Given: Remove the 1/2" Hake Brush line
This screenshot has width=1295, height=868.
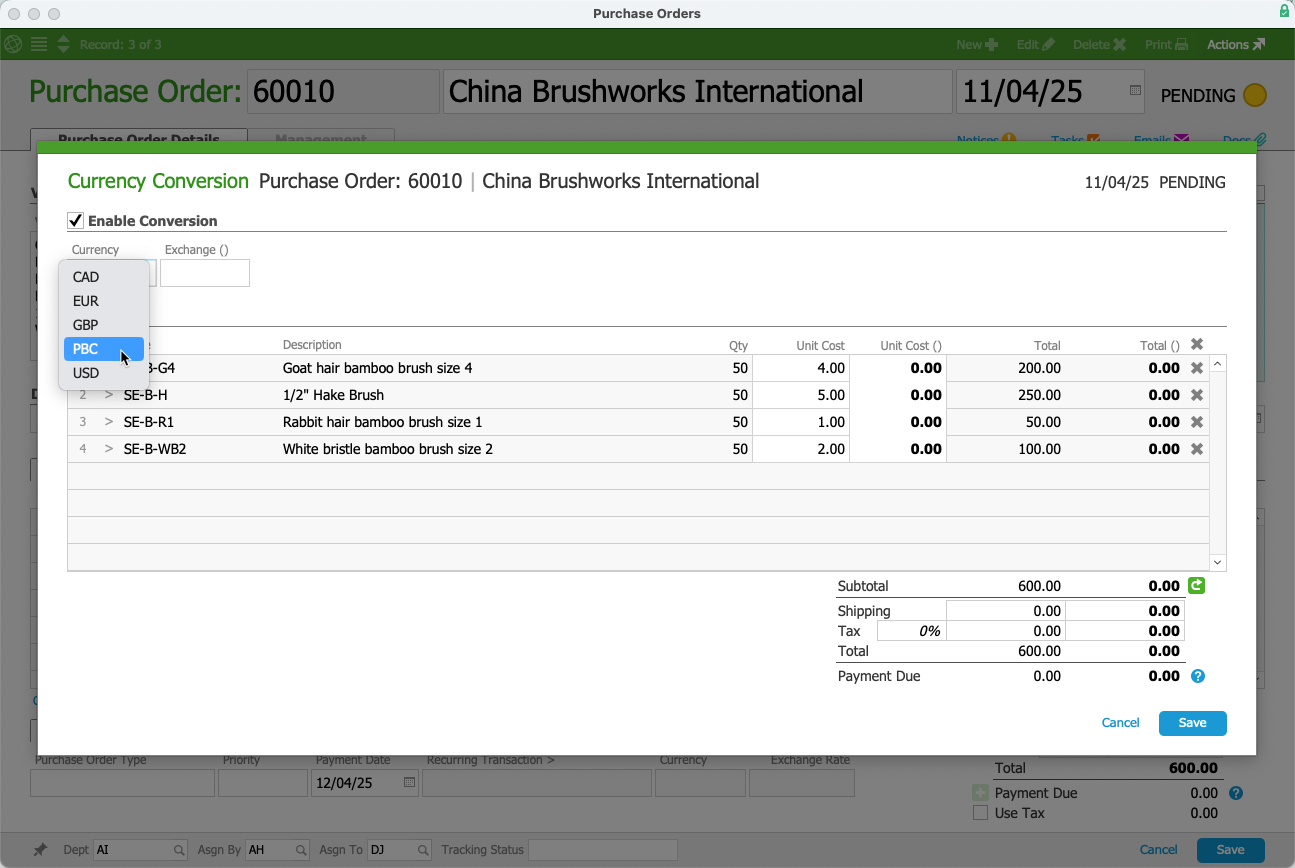Looking at the screenshot, I should (x=1197, y=395).
